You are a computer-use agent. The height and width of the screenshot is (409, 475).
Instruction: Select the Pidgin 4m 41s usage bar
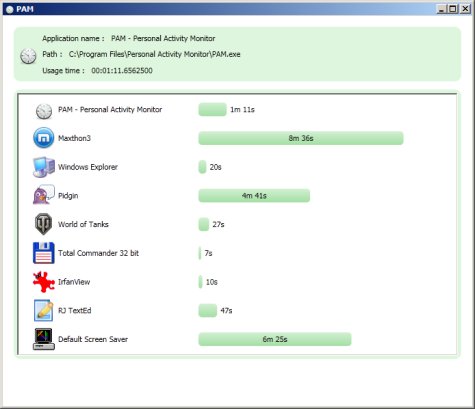(x=254, y=196)
